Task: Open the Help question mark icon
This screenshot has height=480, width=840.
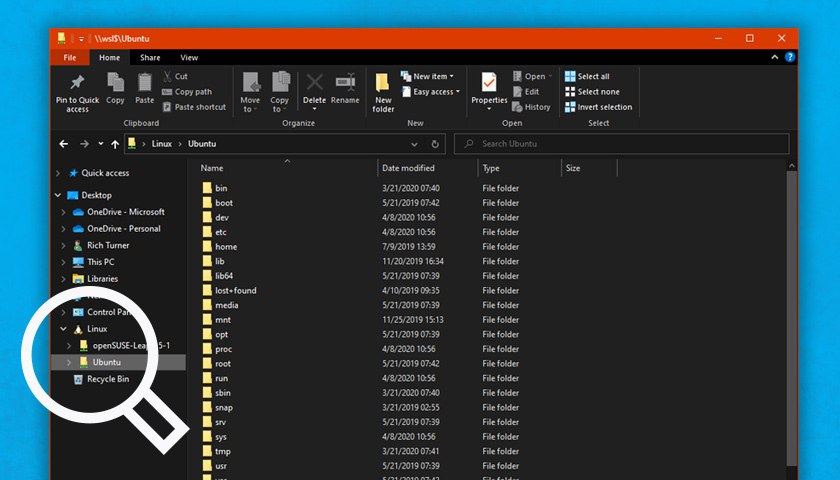Action: point(790,57)
